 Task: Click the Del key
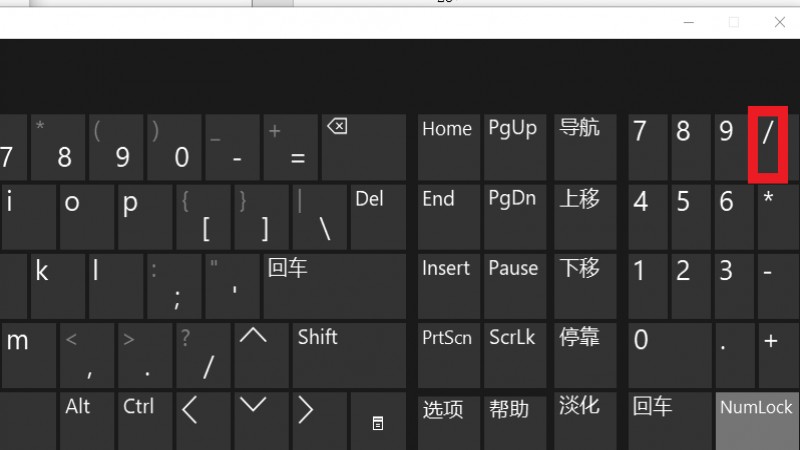coord(379,217)
